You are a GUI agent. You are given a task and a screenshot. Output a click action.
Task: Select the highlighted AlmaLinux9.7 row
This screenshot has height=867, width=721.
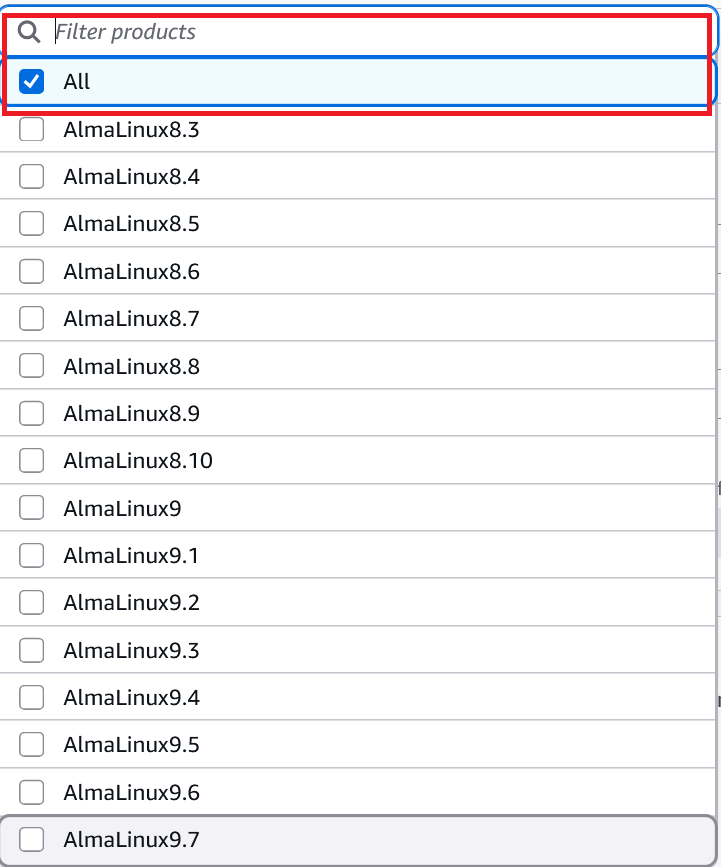pos(358,840)
